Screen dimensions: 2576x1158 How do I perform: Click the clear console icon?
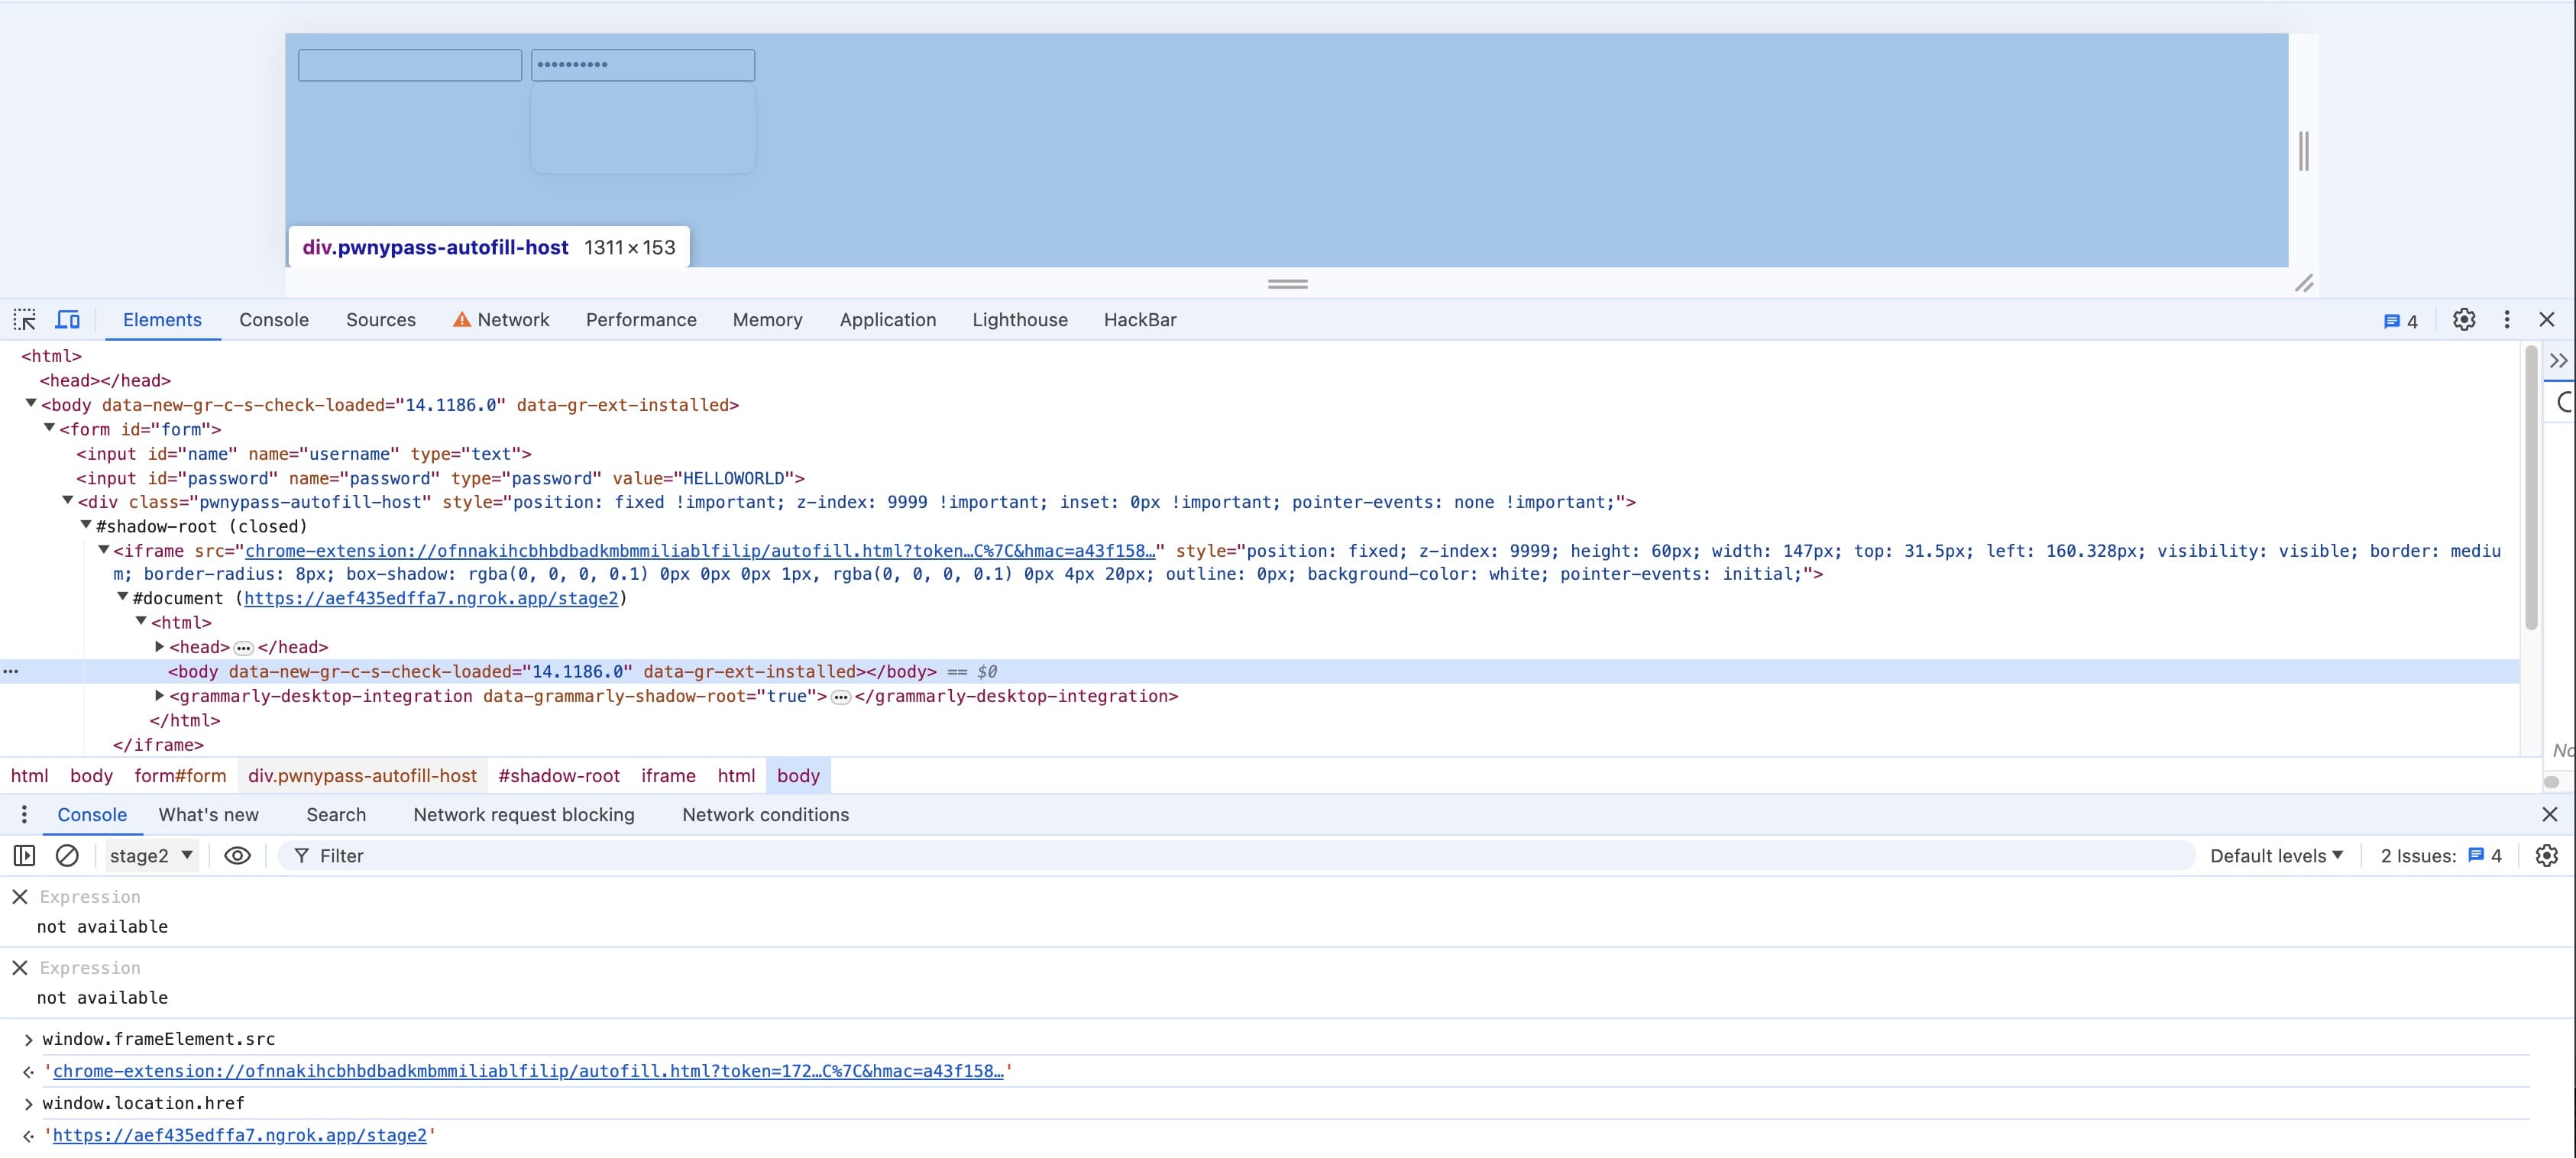click(x=67, y=856)
